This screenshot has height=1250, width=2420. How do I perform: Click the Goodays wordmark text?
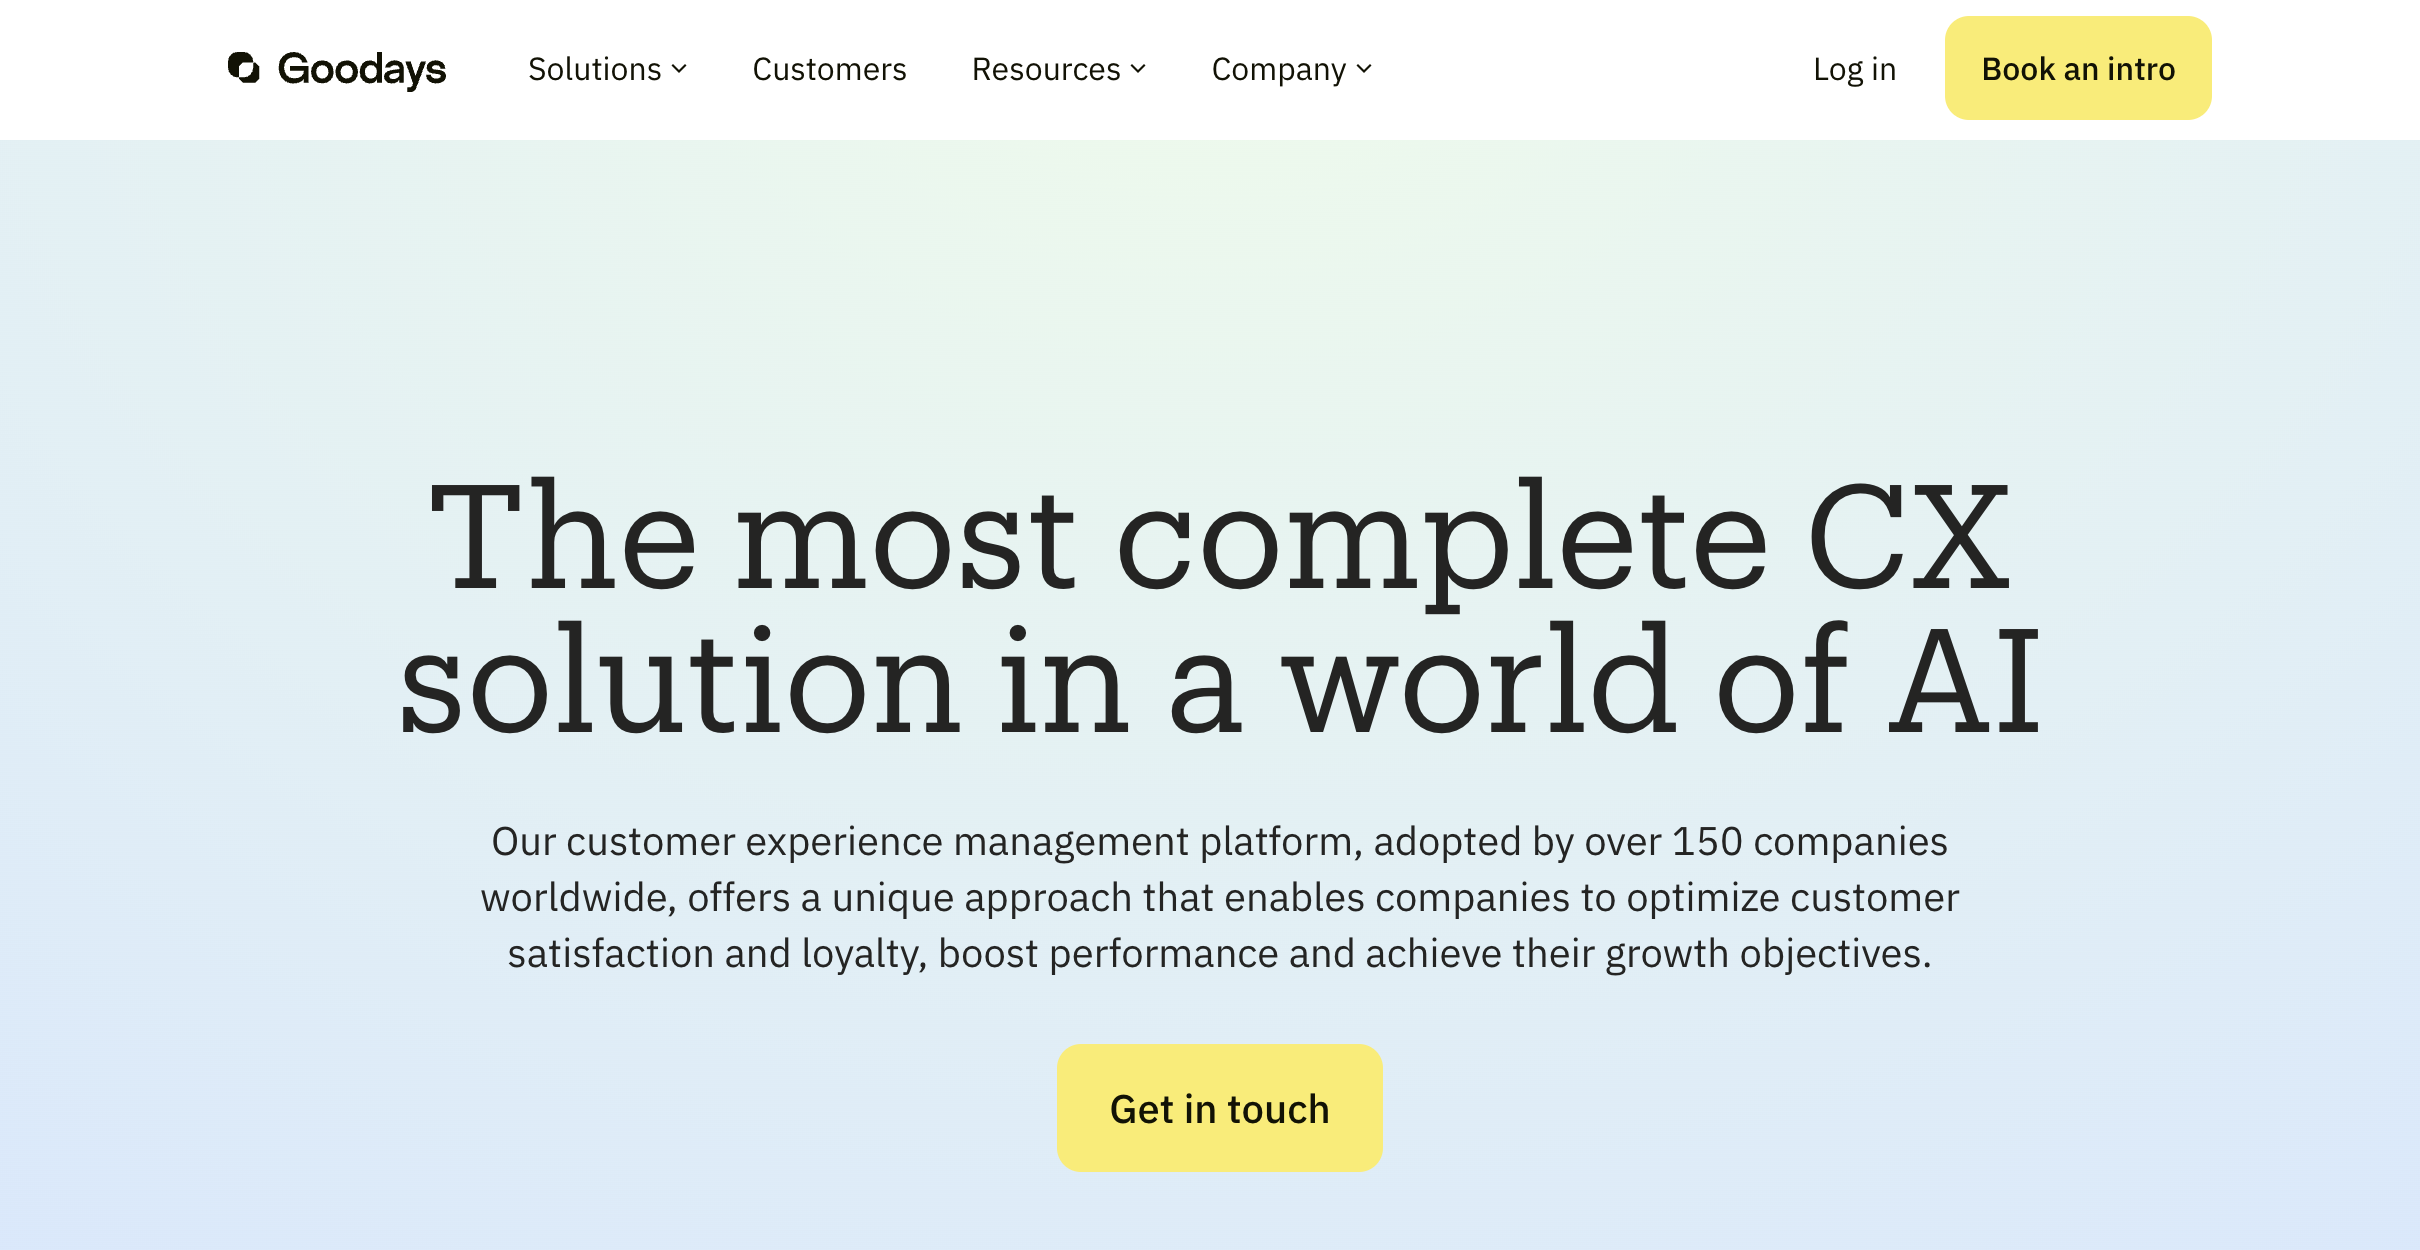coord(361,69)
